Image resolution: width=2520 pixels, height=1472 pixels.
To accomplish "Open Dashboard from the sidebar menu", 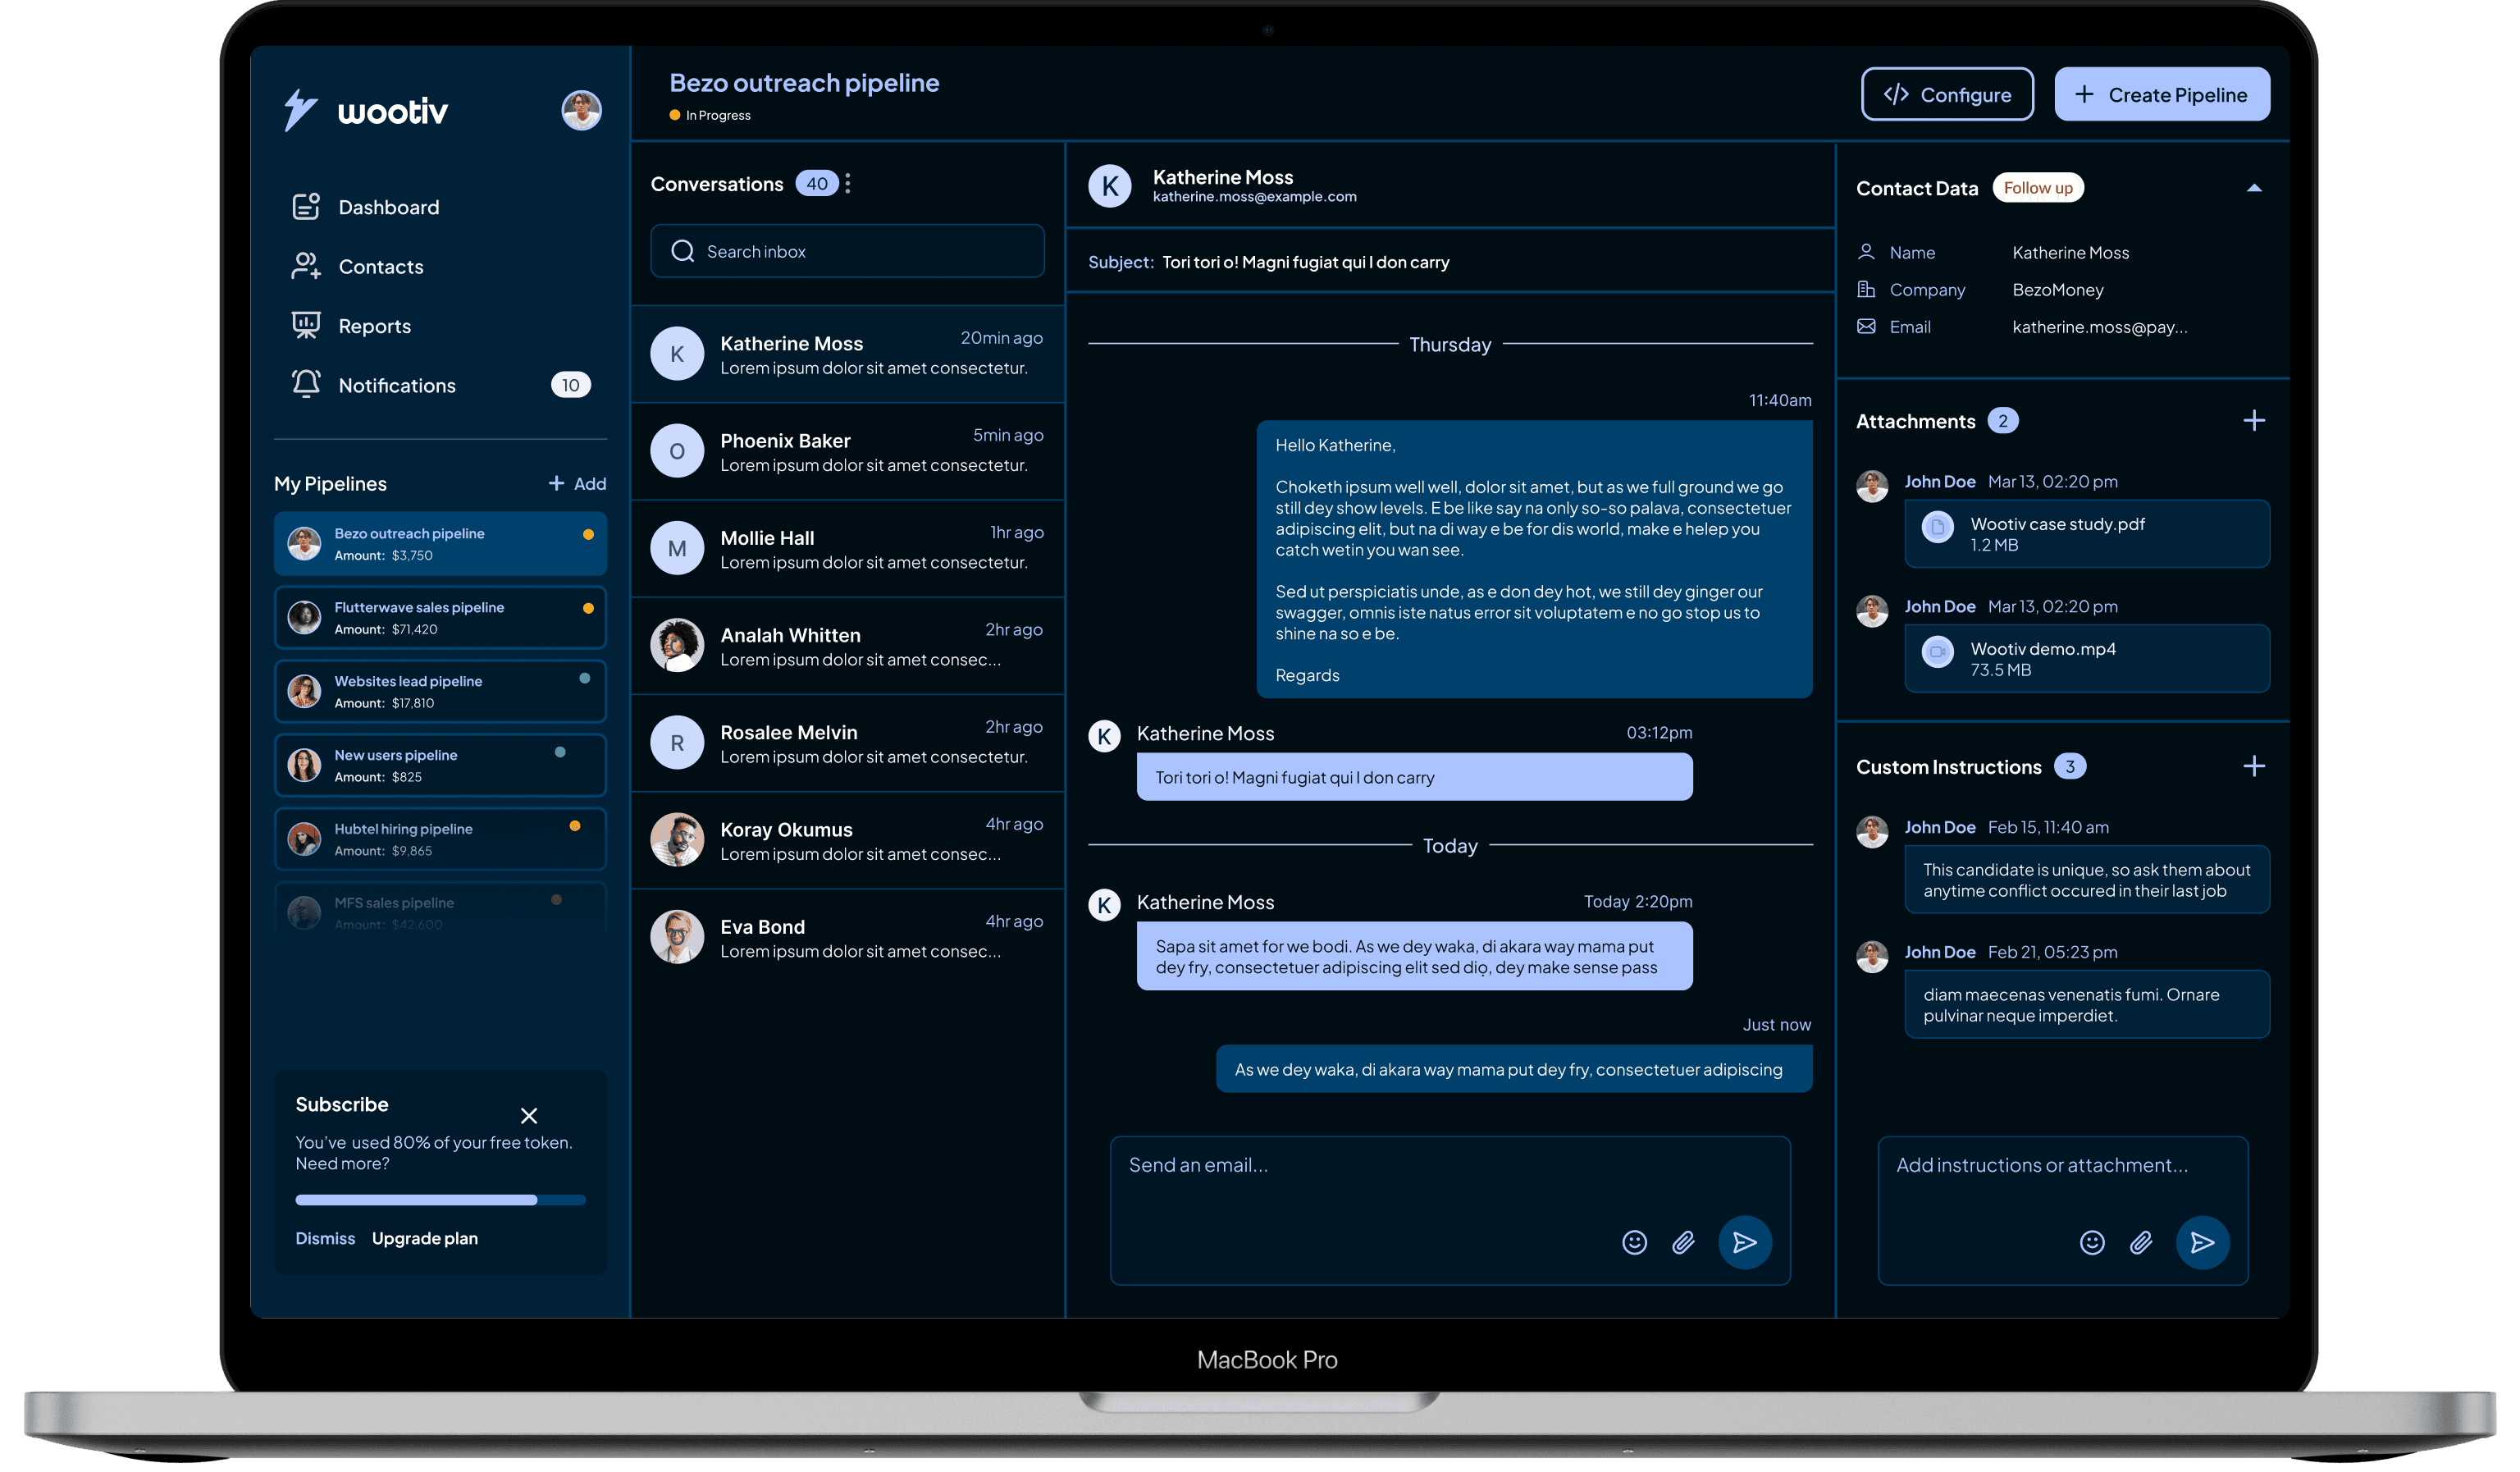I will click(x=305, y=205).
